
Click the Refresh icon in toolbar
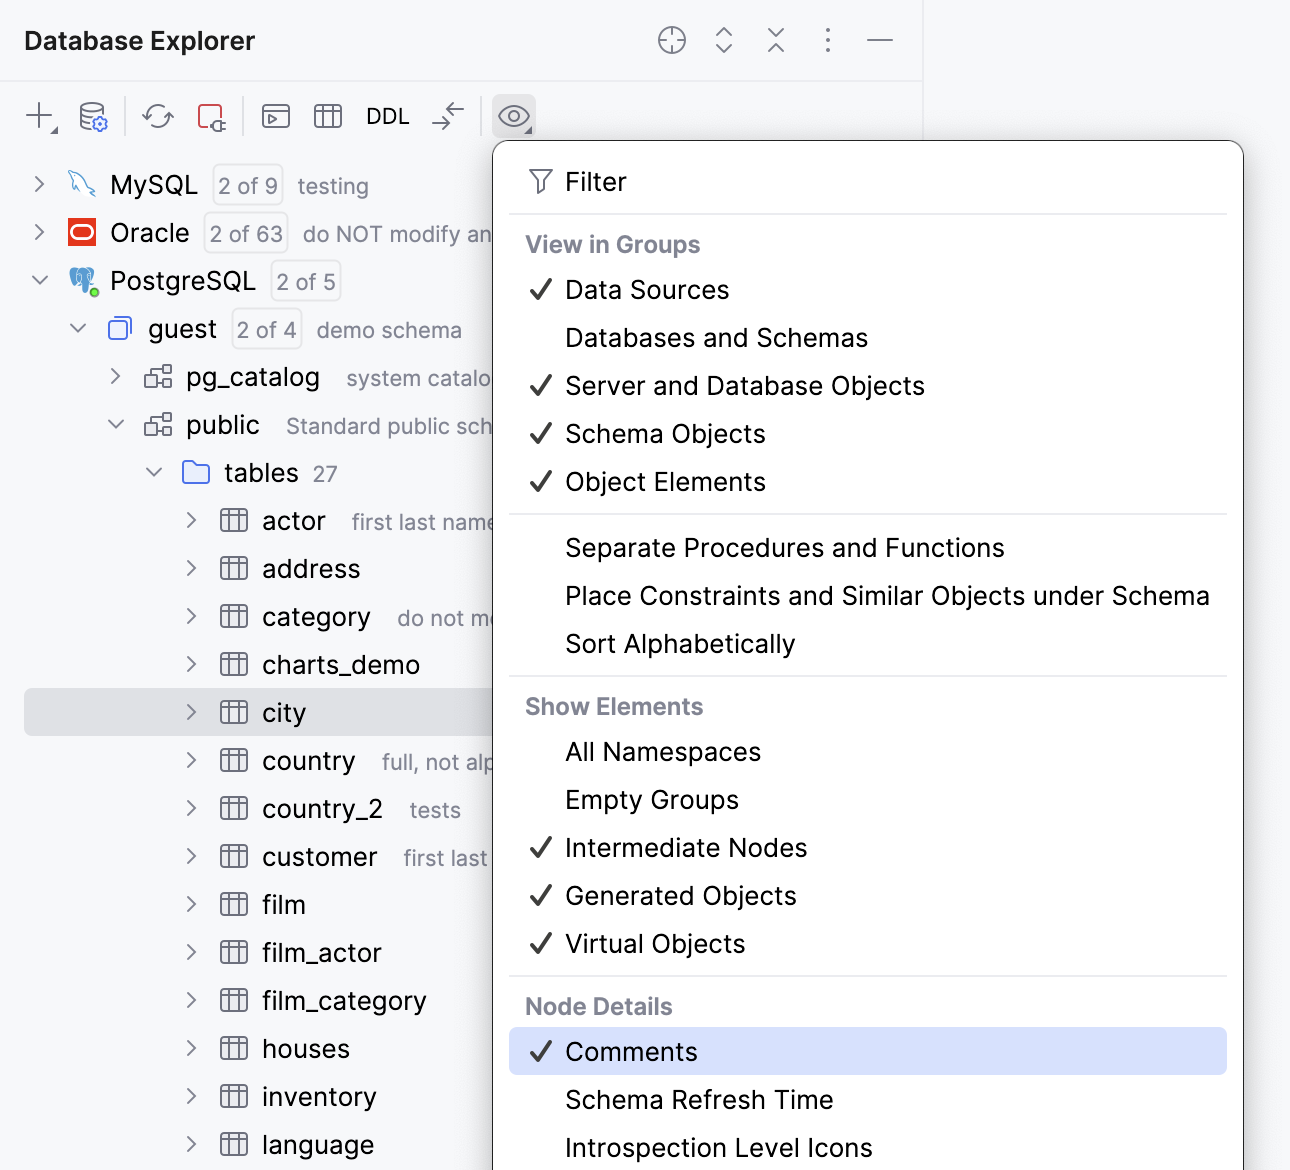158,116
